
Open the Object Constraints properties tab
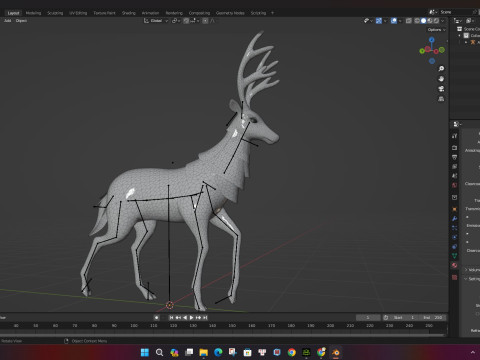[454, 246]
